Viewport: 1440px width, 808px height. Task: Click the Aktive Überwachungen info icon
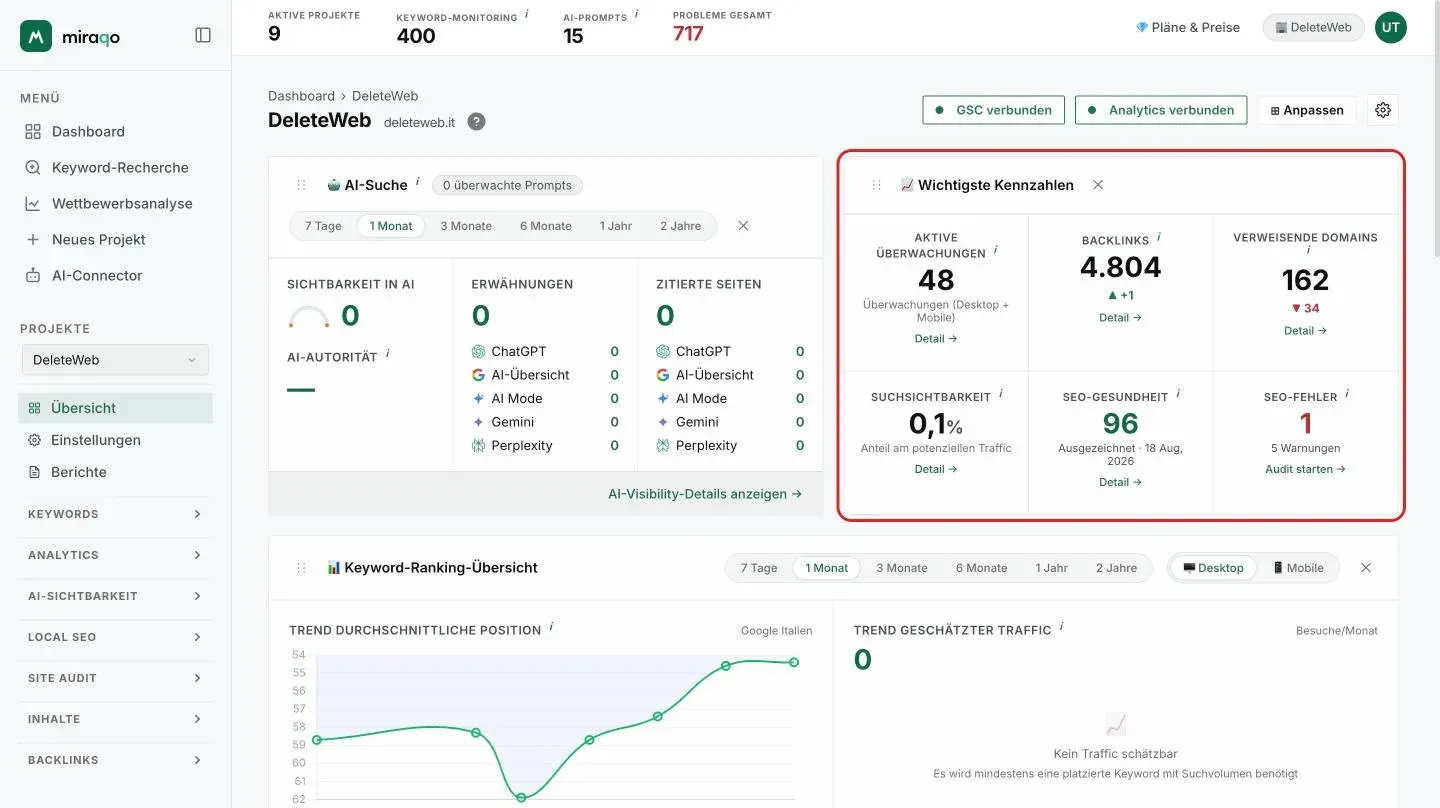(995, 250)
